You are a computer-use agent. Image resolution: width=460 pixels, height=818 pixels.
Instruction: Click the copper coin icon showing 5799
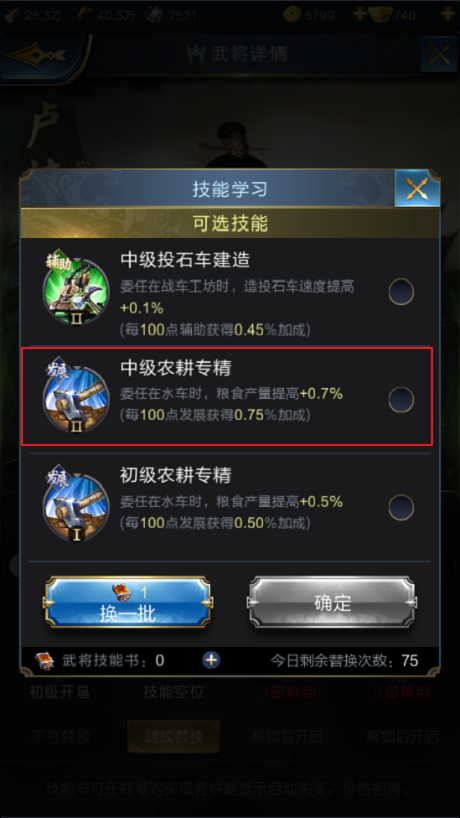[x=293, y=15]
